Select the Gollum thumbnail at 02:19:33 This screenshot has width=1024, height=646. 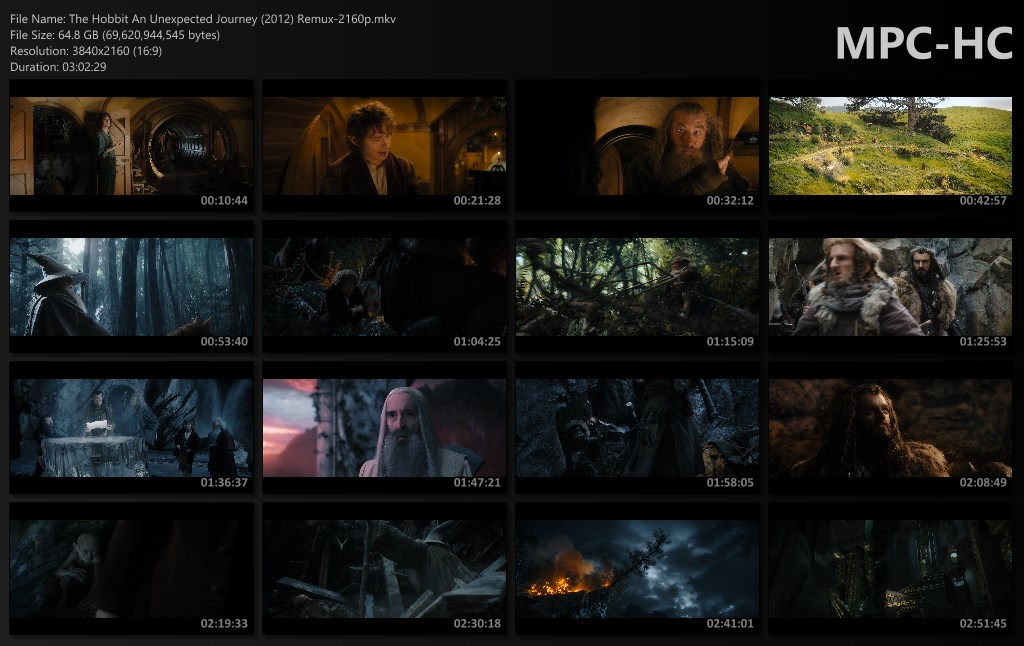[x=131, y=568]
